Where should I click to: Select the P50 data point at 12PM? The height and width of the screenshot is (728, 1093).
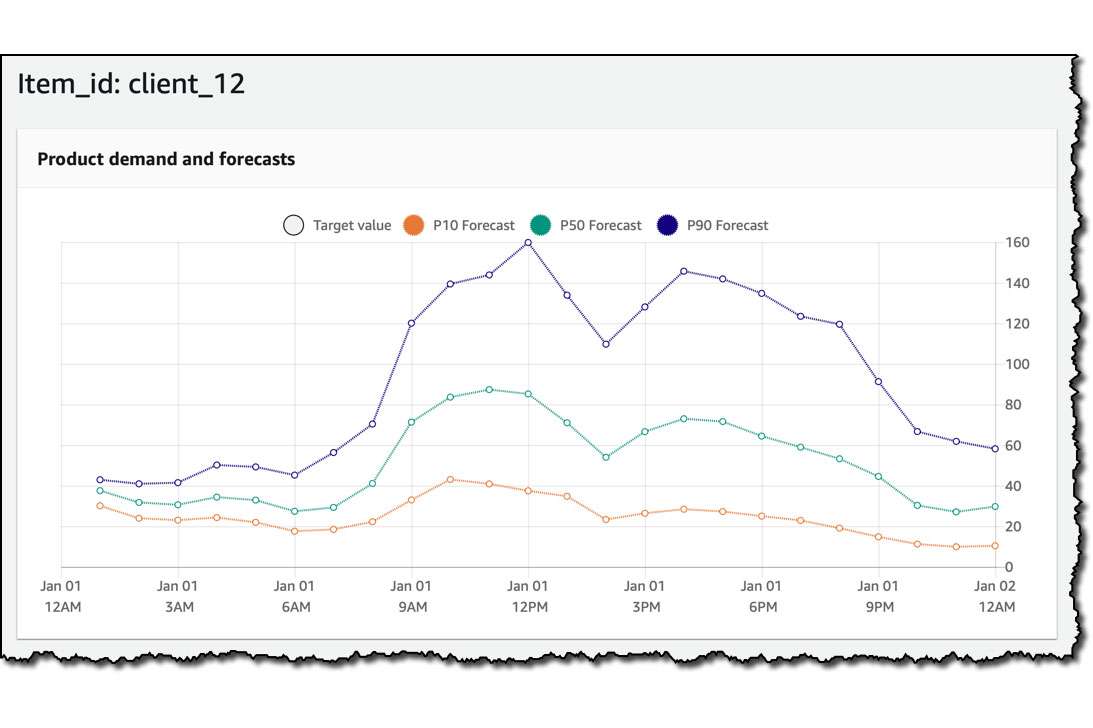click(528, 394)
